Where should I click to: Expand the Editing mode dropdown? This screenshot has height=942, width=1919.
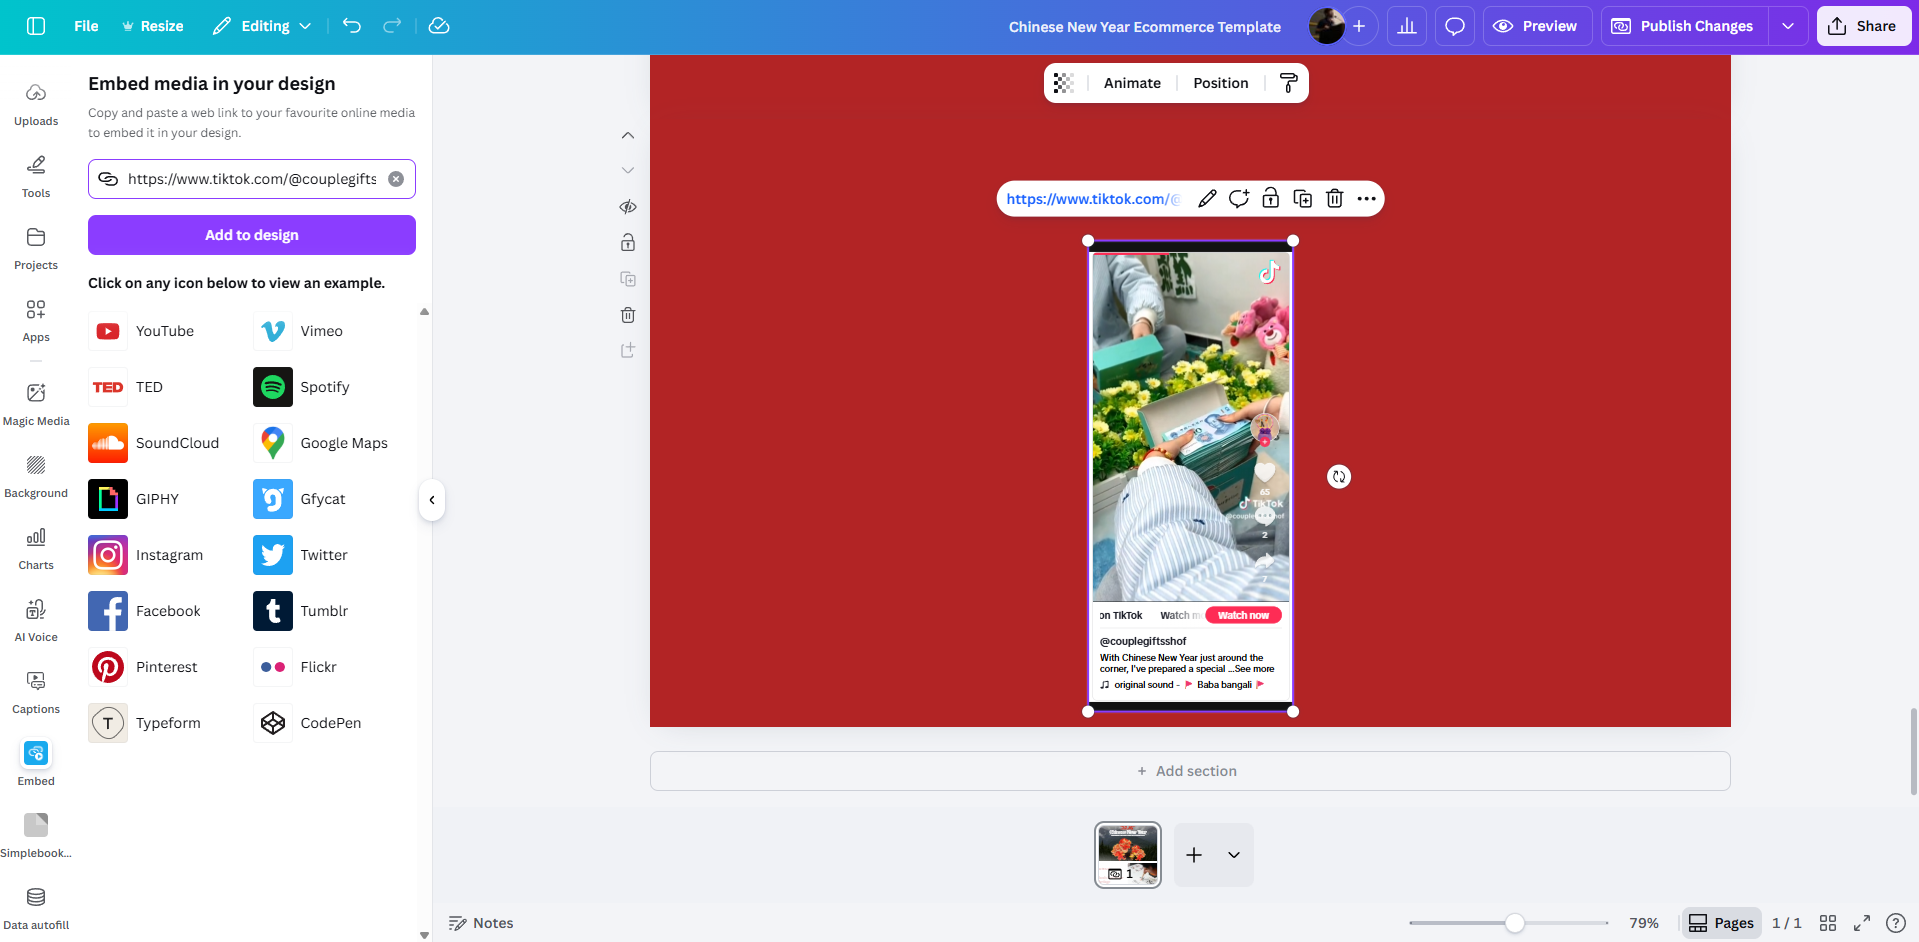305,26
